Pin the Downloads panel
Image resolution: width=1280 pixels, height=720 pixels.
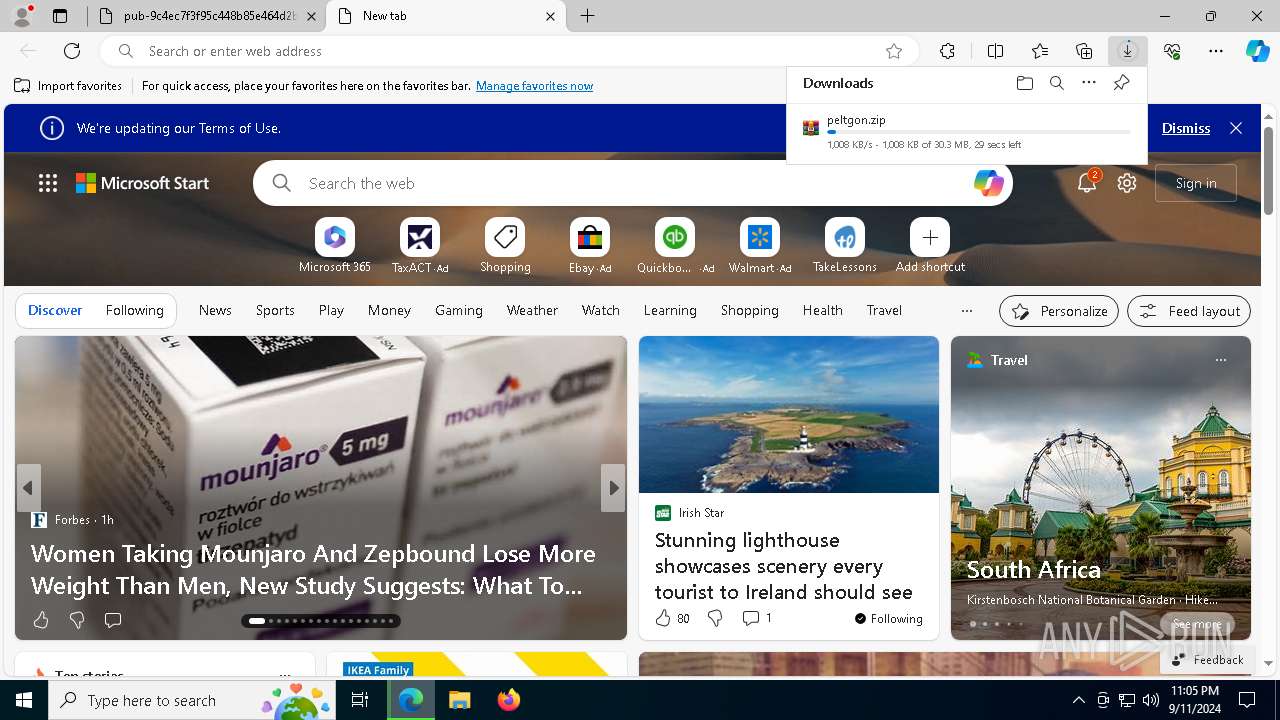click(x=1121, y=83)
